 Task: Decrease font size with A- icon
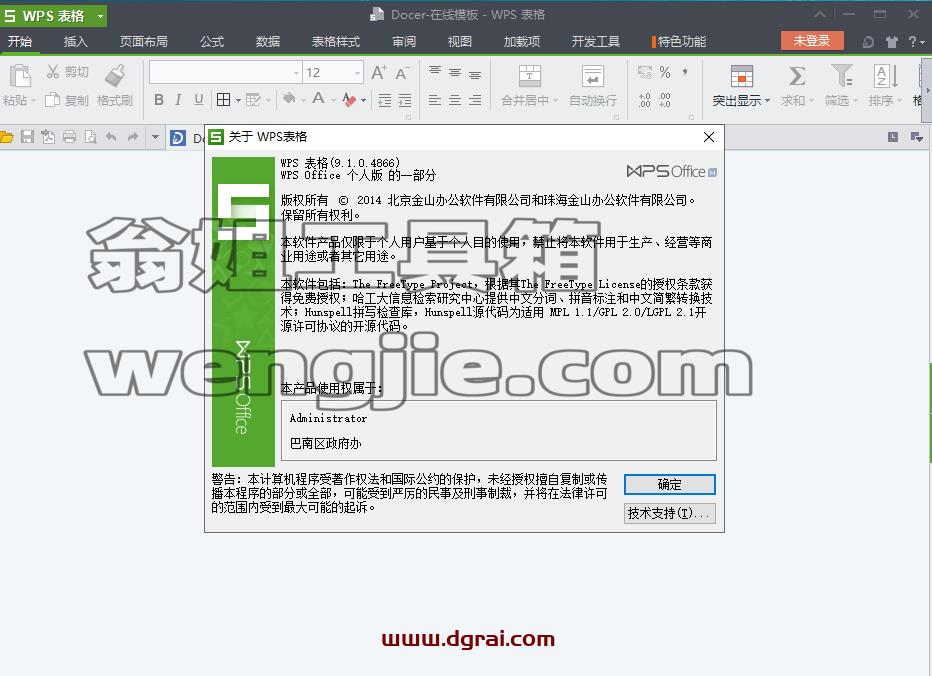pyautogui.click(x=402, y=73)
